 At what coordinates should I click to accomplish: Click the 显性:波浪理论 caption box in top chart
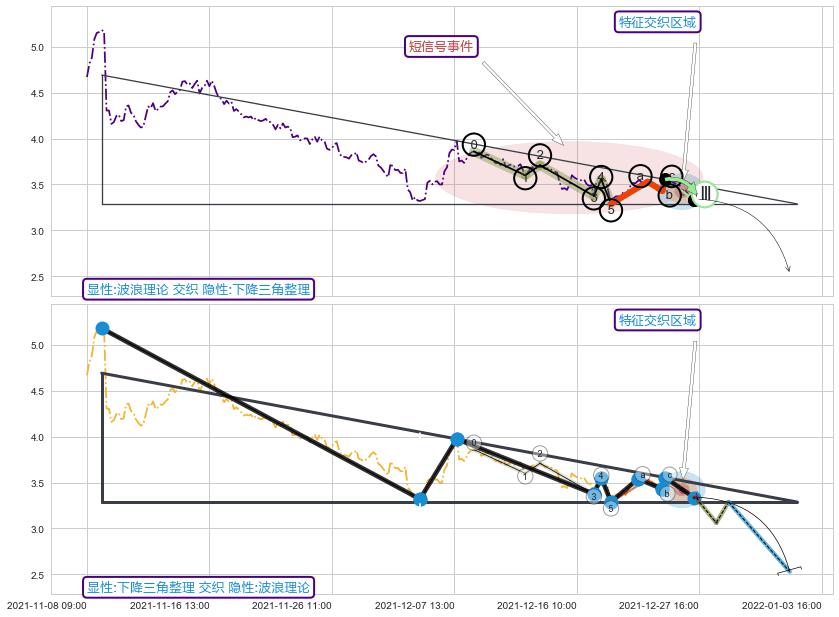pyautogui.click(x=199, y=290)
